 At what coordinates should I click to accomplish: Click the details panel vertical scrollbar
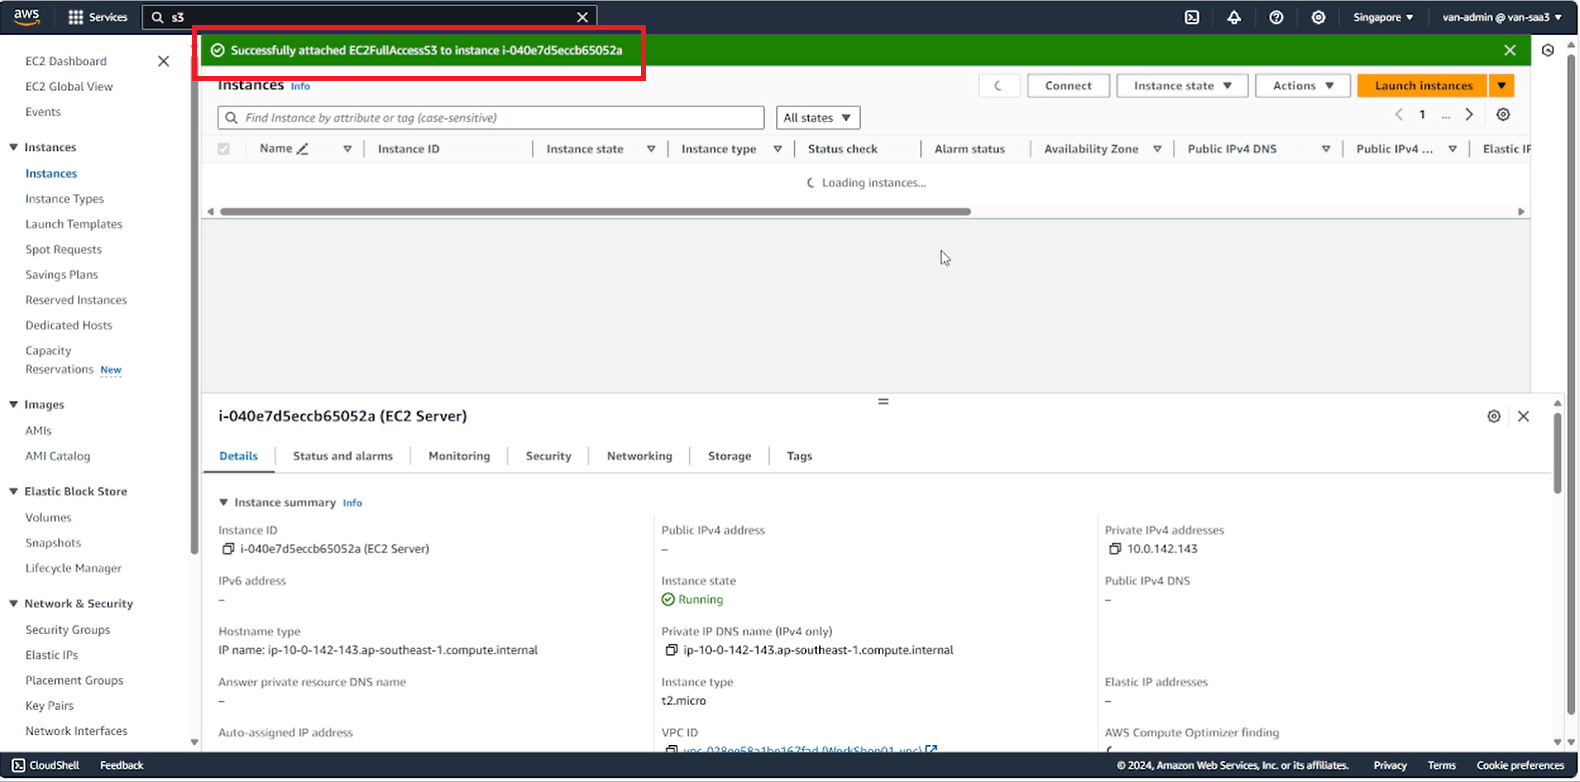(x=1557, y=453)
